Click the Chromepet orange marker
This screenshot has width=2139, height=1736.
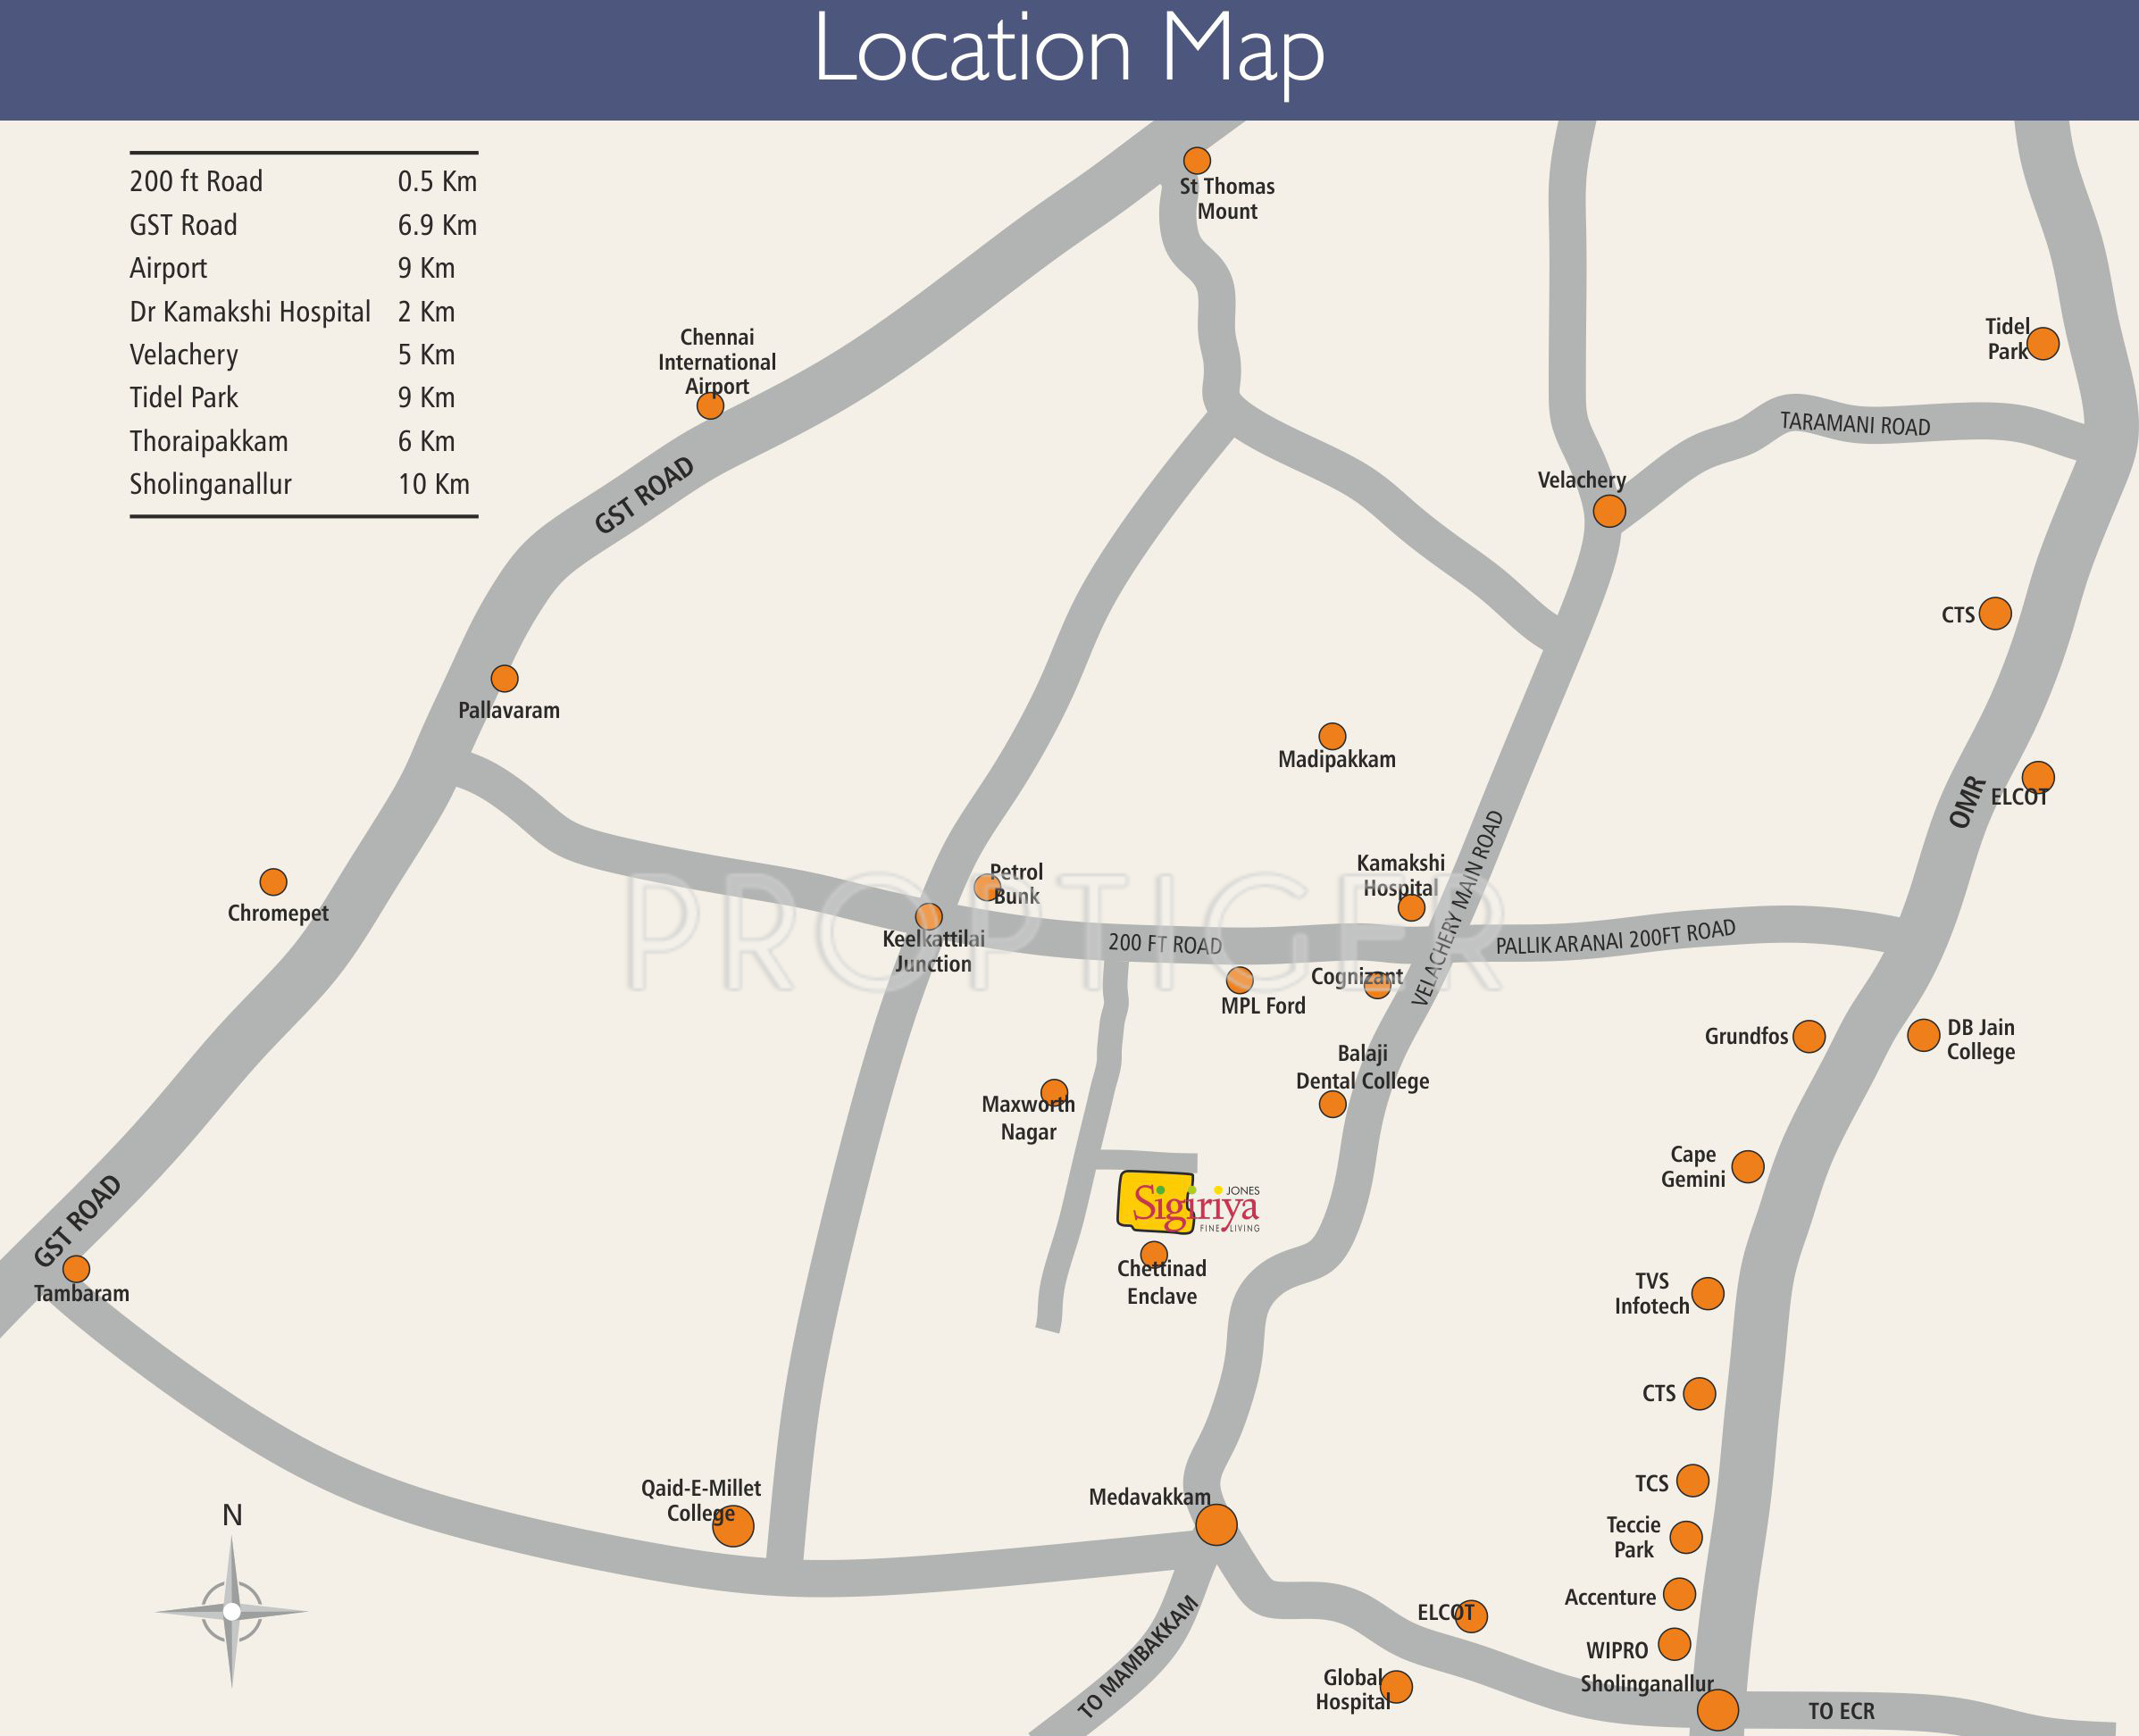coord(273,881)
